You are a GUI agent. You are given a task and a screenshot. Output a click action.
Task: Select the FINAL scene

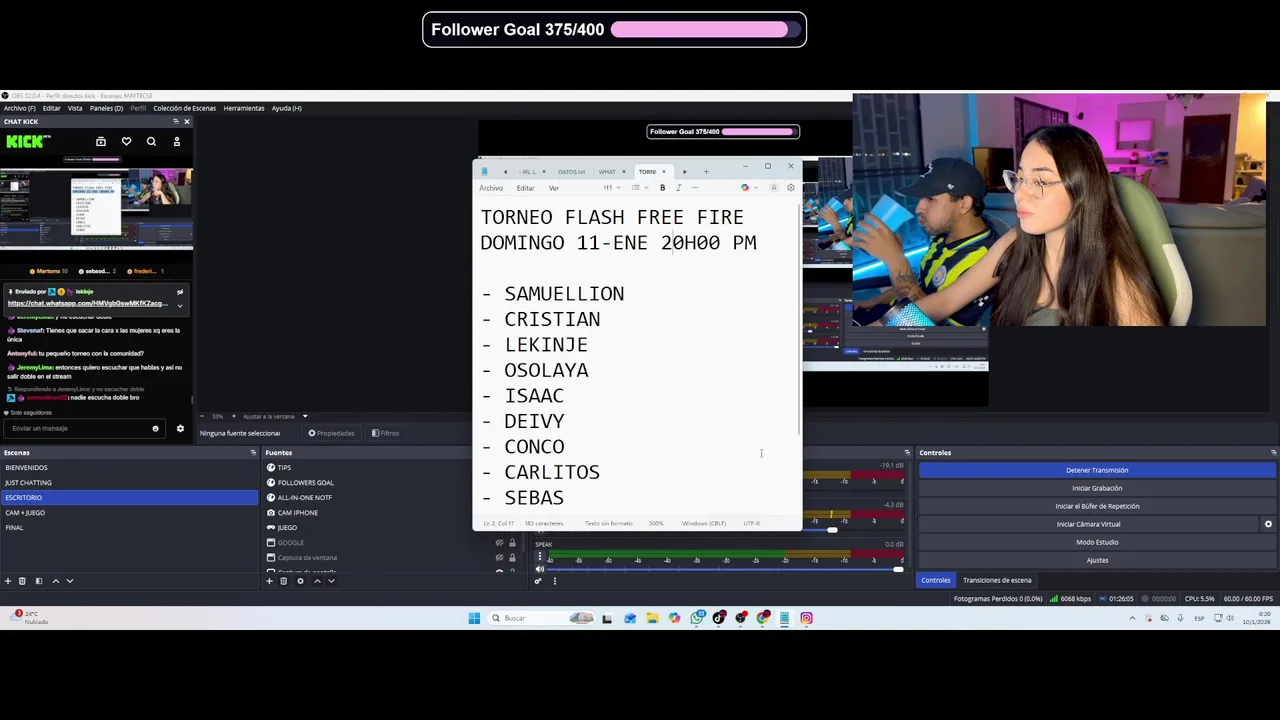(x=129, y=528)
